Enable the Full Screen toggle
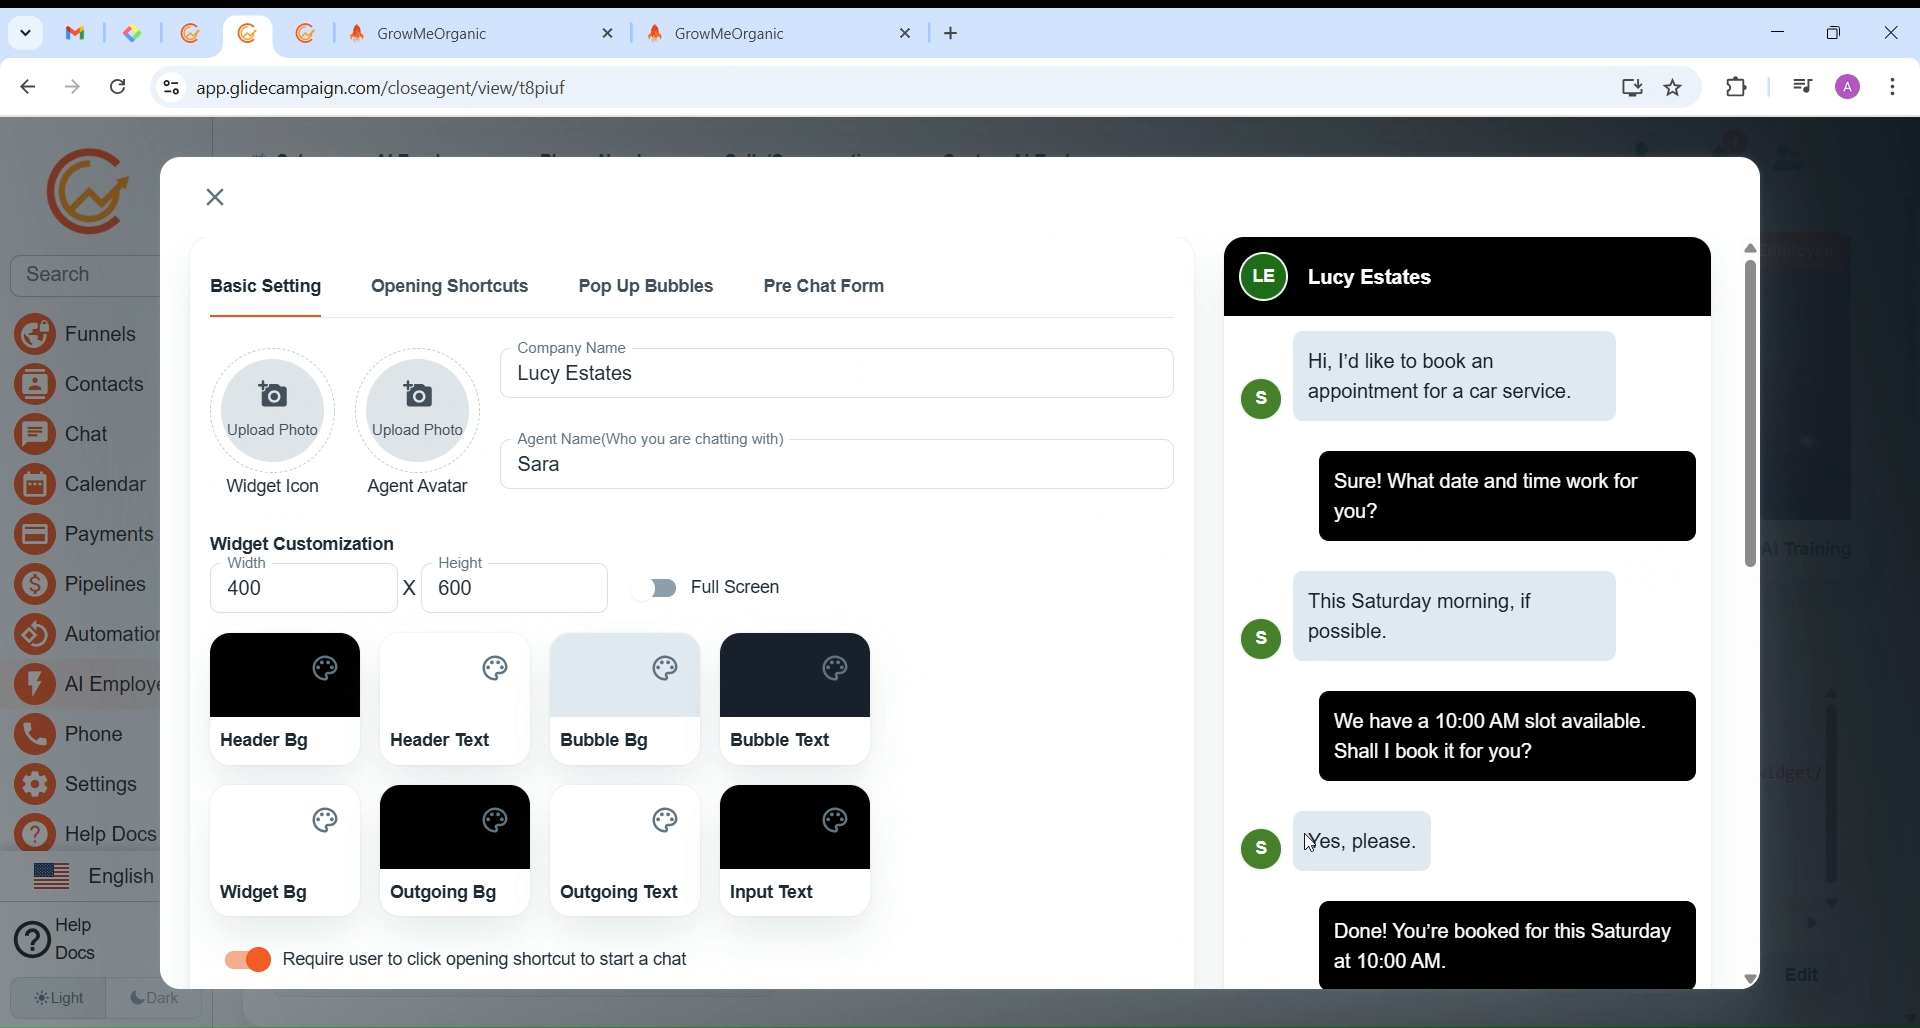The image size is (1920, 1028). pyautogui.click(x=658, y=589)
